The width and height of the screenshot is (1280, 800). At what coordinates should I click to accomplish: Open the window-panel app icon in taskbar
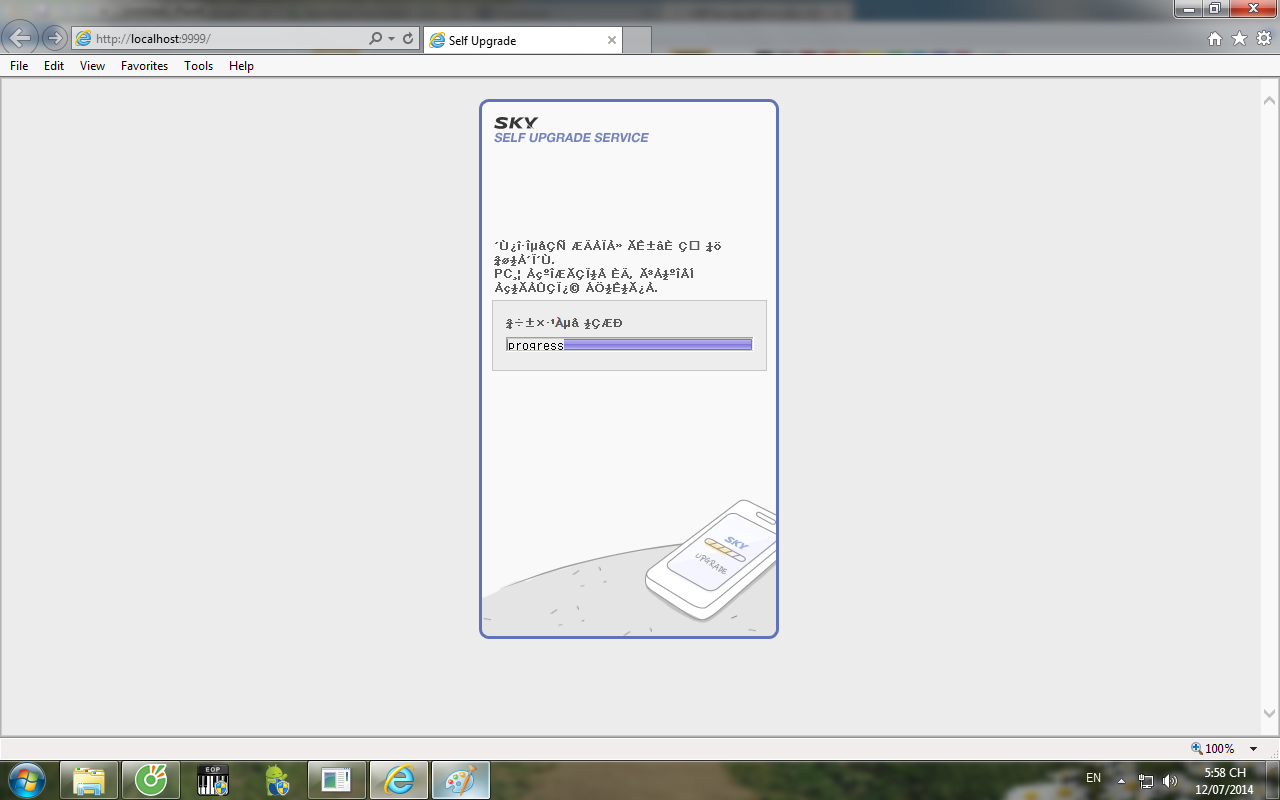[337, 780]
